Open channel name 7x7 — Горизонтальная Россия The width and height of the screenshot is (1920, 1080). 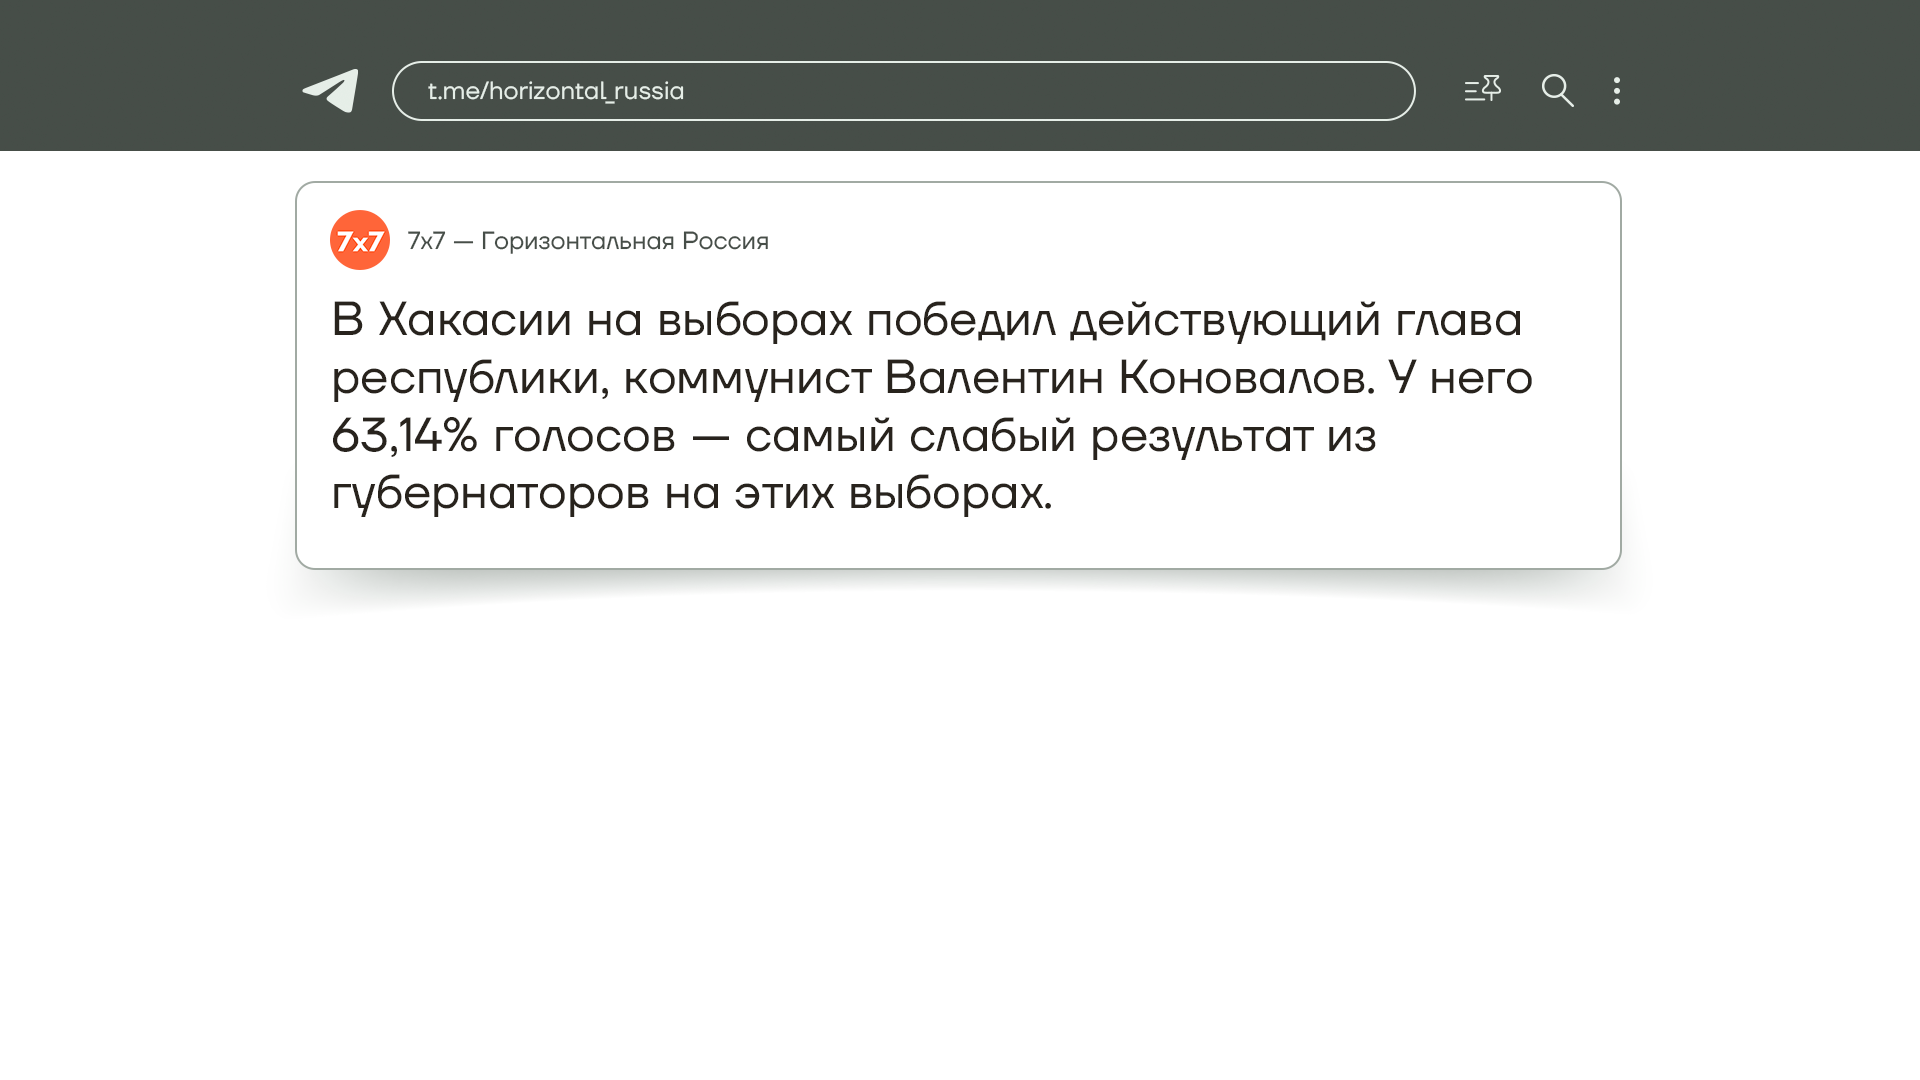(588, 241)
